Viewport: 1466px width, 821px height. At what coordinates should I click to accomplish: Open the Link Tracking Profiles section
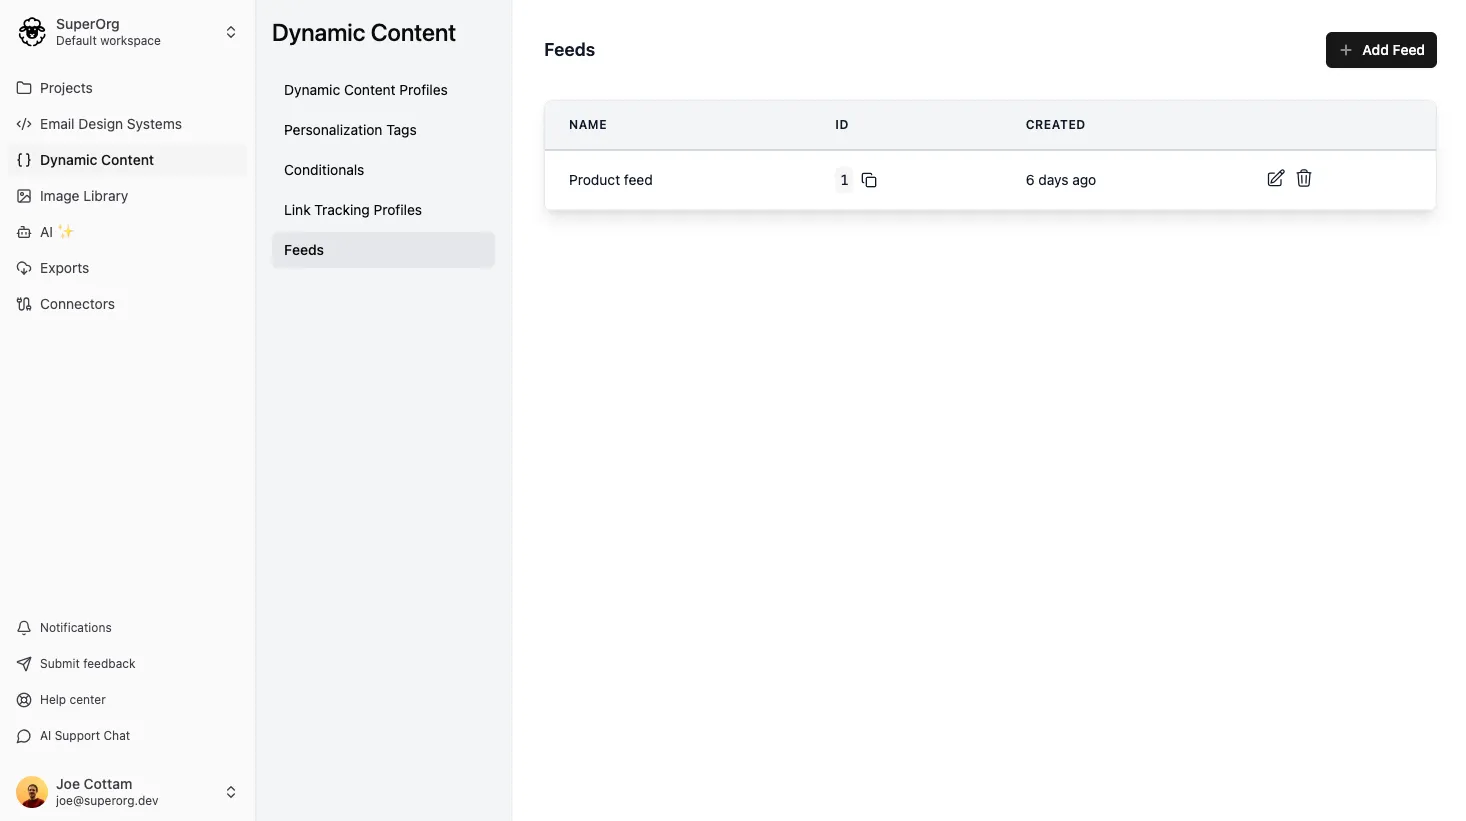pyautogui.click(x=352, y=210)
